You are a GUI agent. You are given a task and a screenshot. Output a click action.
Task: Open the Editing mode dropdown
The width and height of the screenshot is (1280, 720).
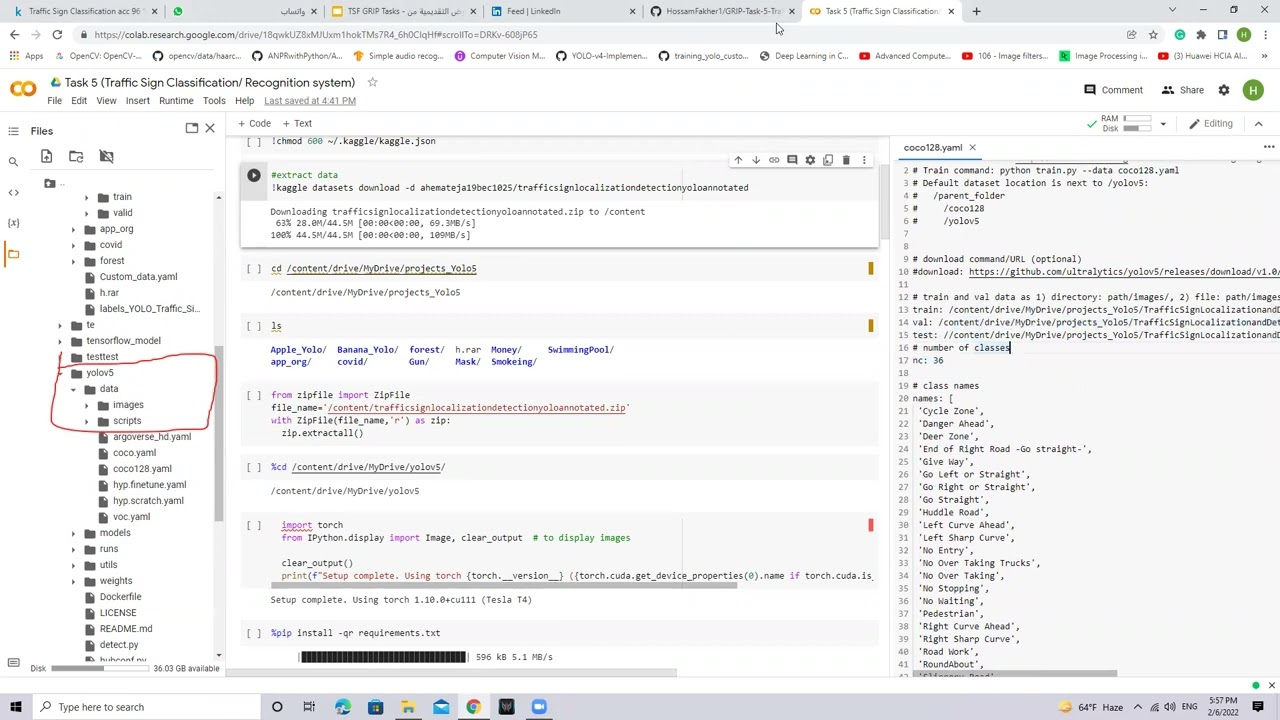[x=1210, y=124]
